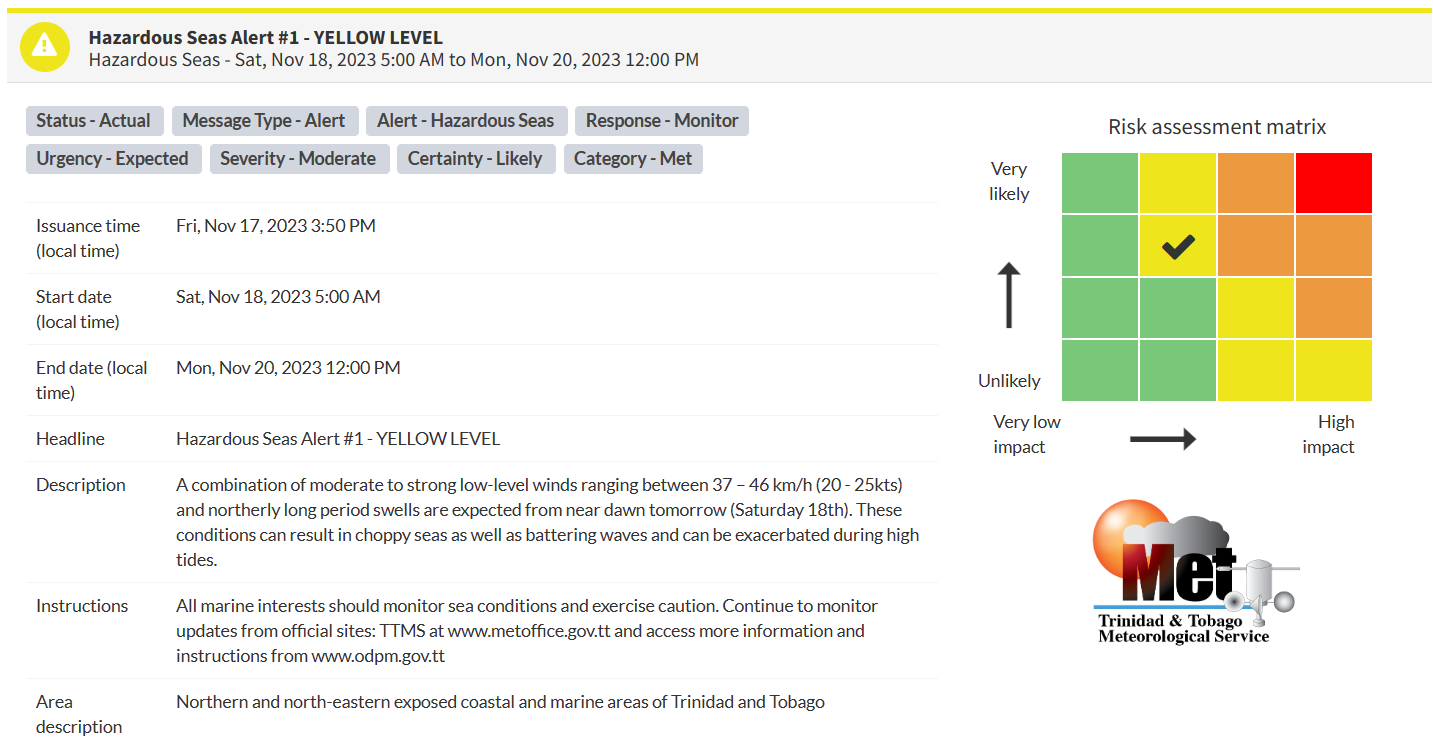
Task: Select the red cell in the risk matrix
Action: (1334, 183)
